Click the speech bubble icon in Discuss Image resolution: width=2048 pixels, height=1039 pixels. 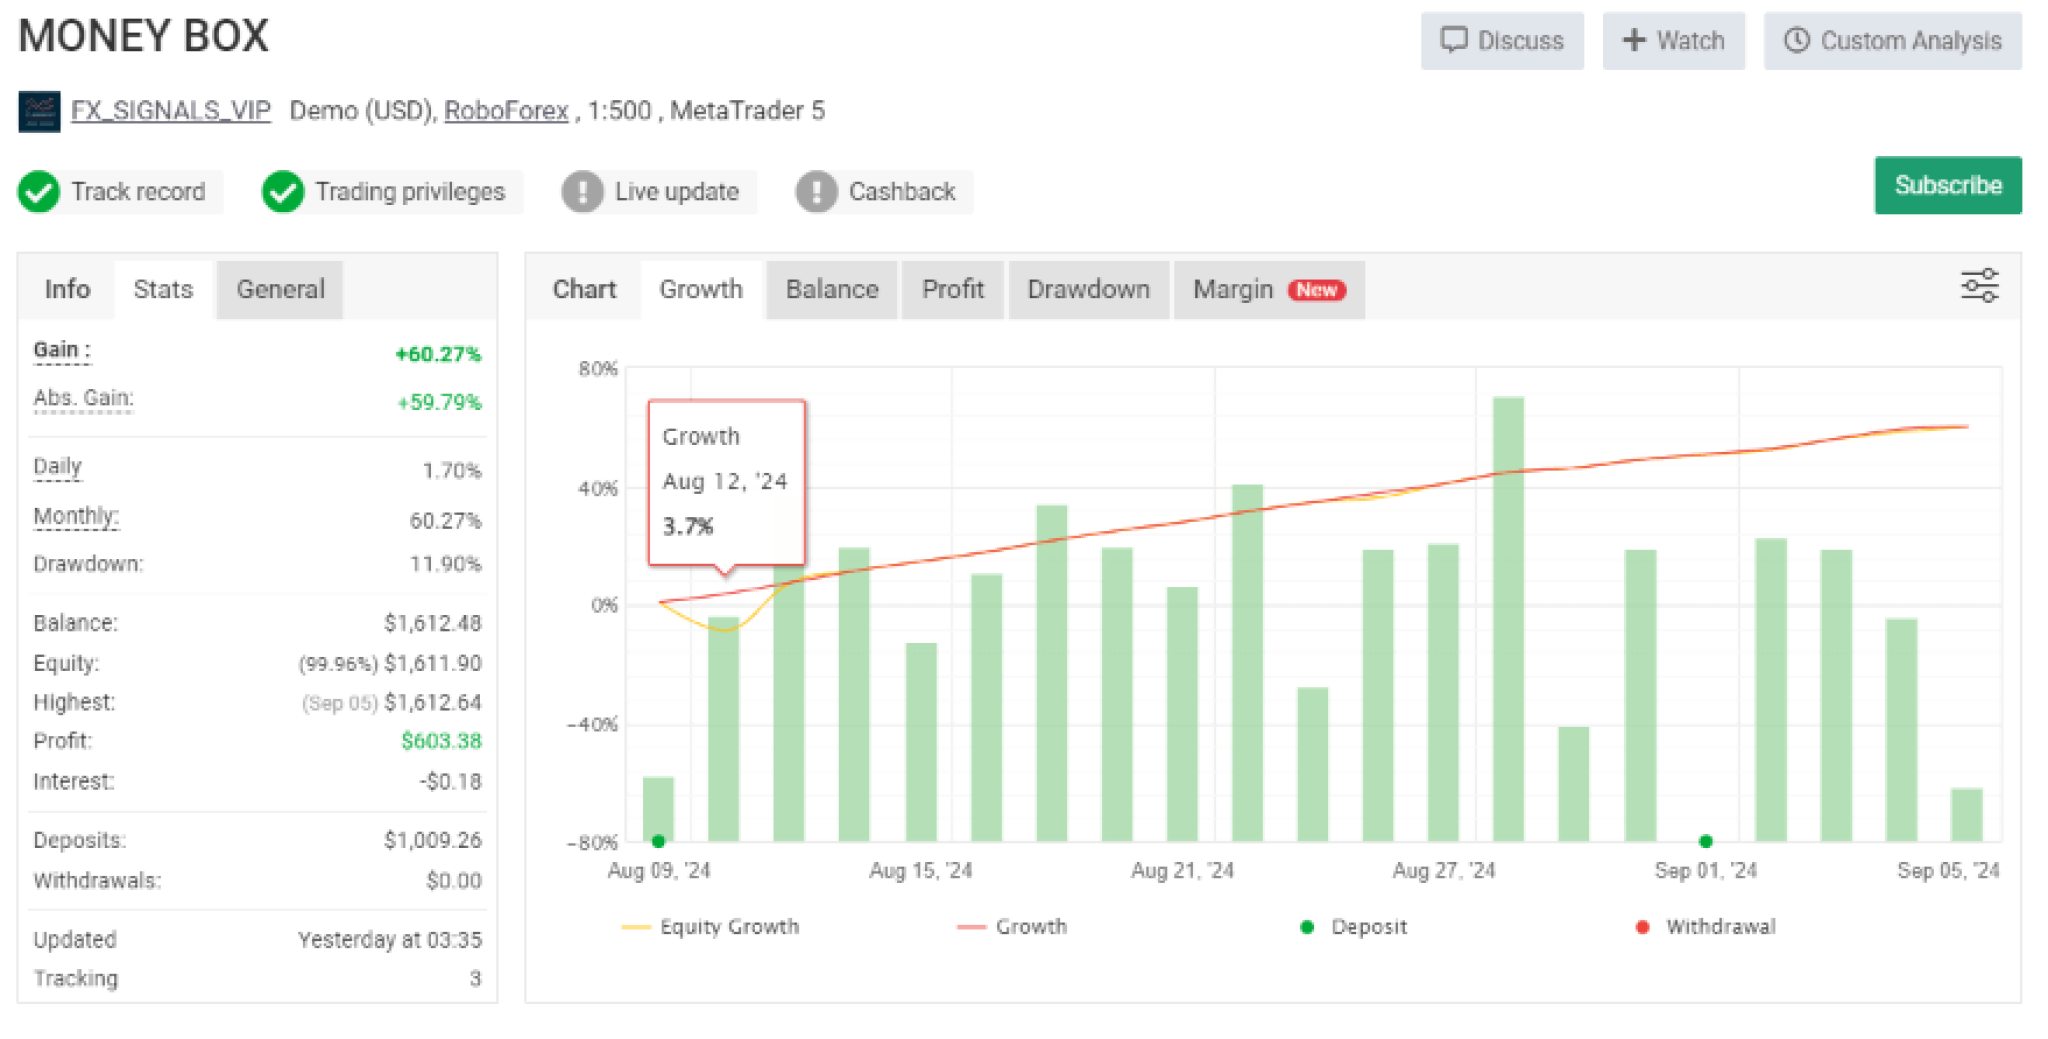1453,40
